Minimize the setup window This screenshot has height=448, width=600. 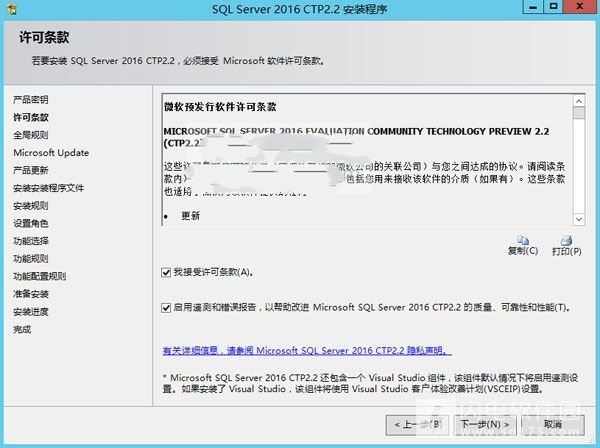click(533, 7)
